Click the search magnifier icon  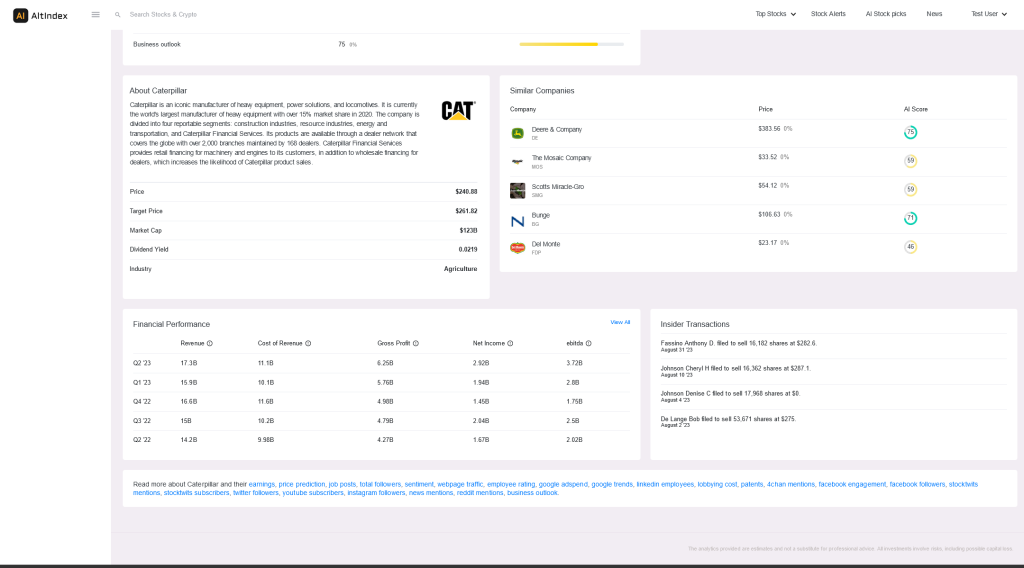(118, 14)
